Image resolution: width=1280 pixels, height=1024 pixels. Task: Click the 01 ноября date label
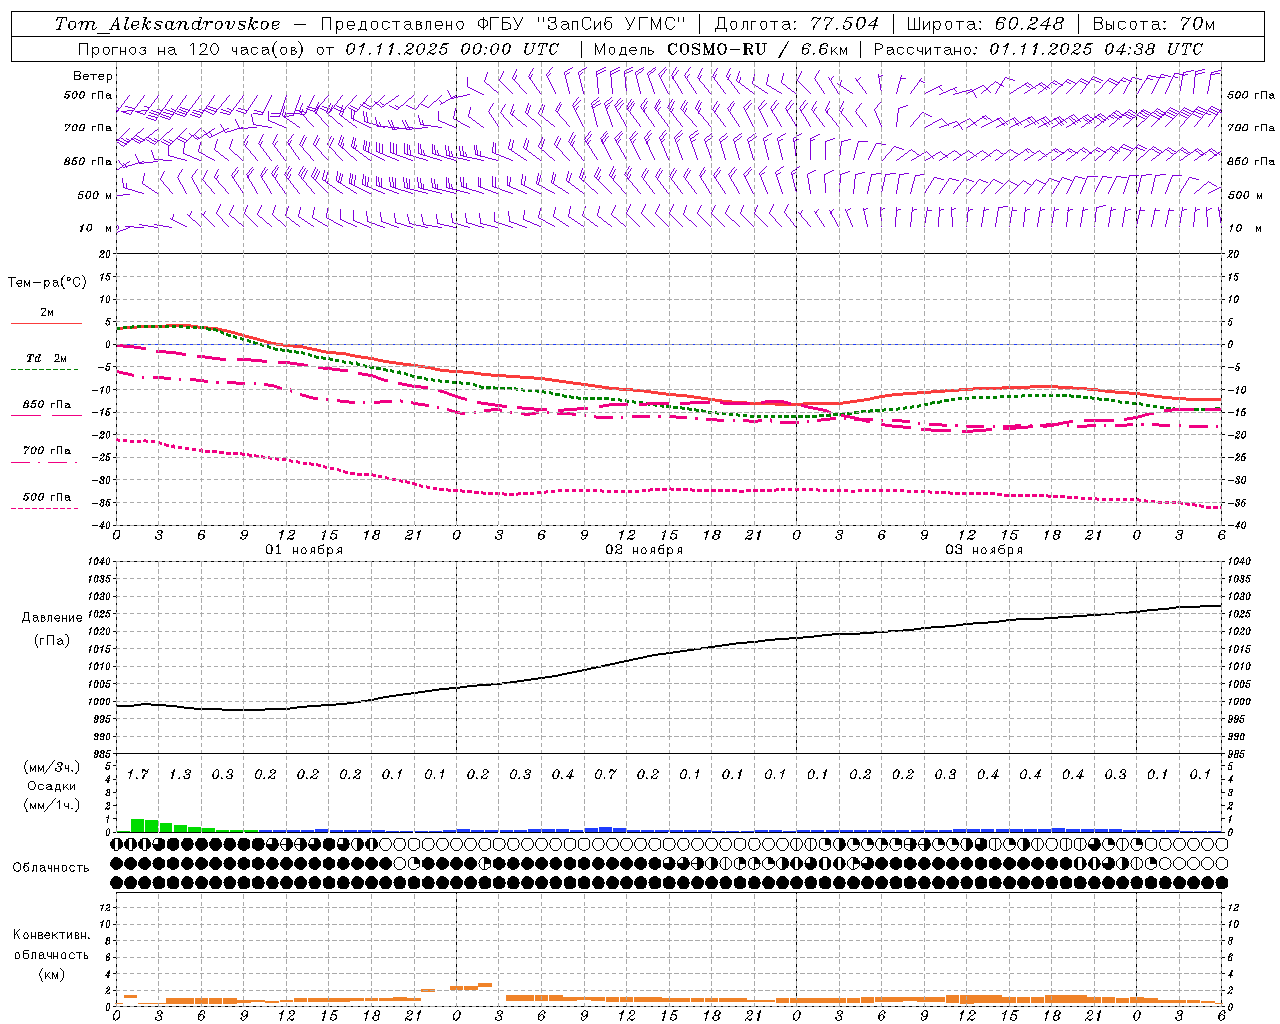coord(304,550)
